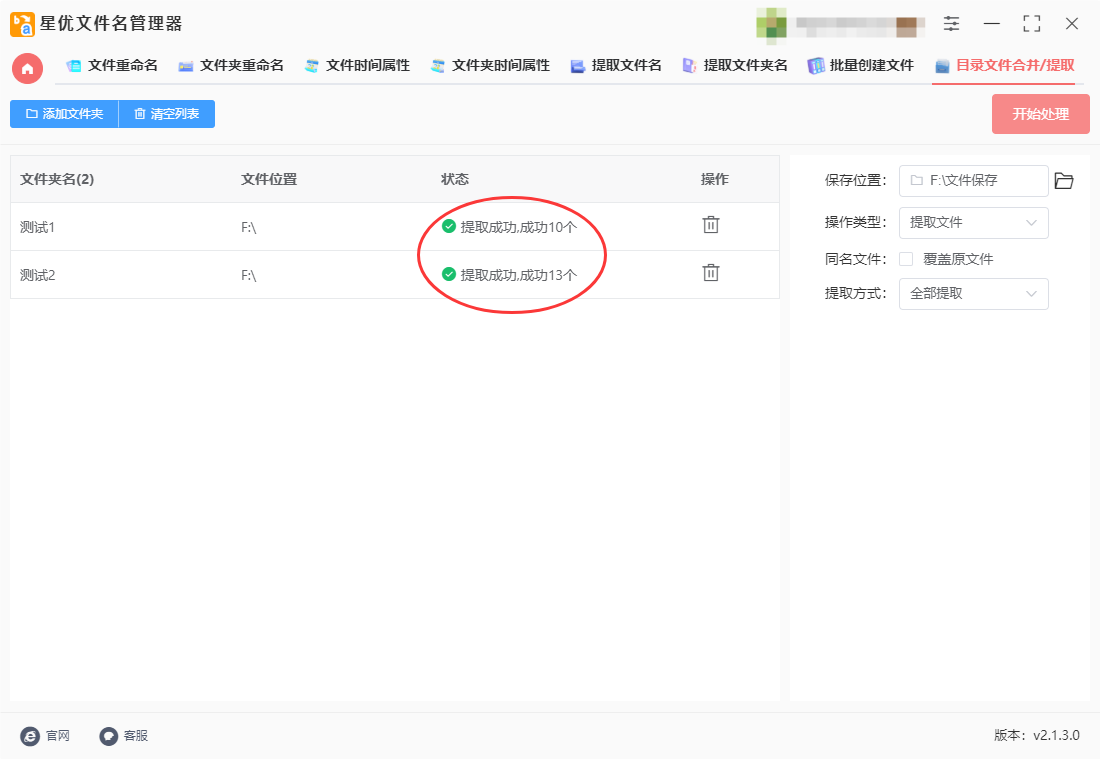Start processing with 开始处理 button
The width and height of the screenshot is (1100, 760).
tap(1040, 114)
